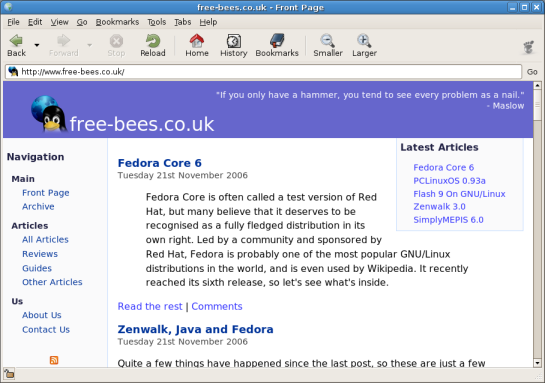Click the Stop toolbar icon

(116, 41)
